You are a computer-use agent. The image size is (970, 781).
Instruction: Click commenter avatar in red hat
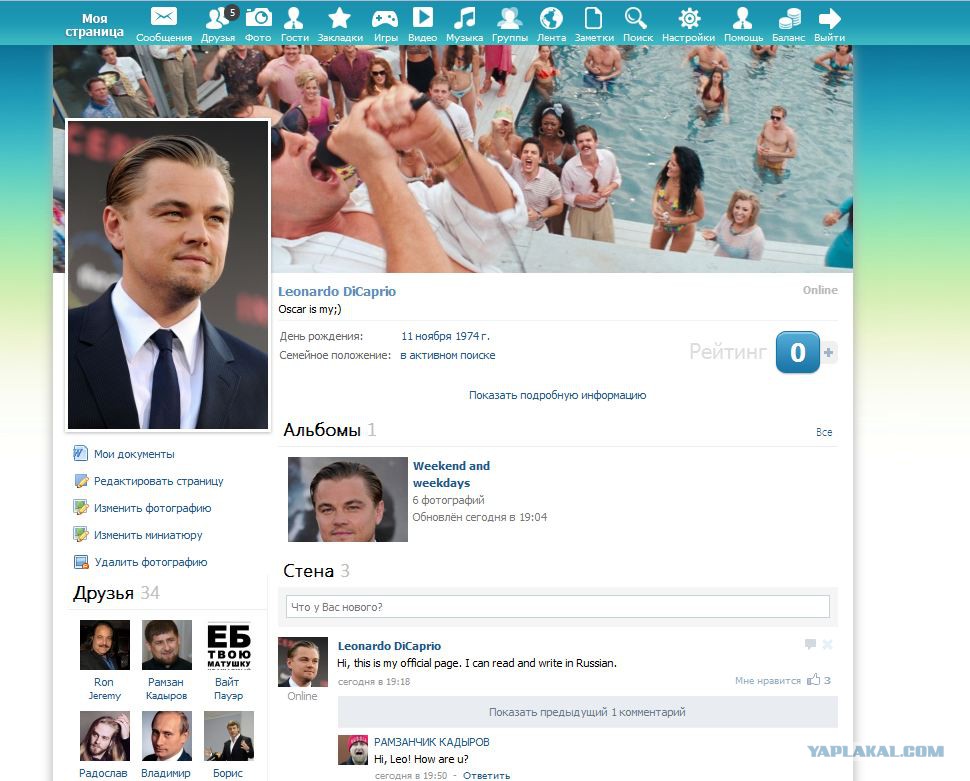coord(353,750)
